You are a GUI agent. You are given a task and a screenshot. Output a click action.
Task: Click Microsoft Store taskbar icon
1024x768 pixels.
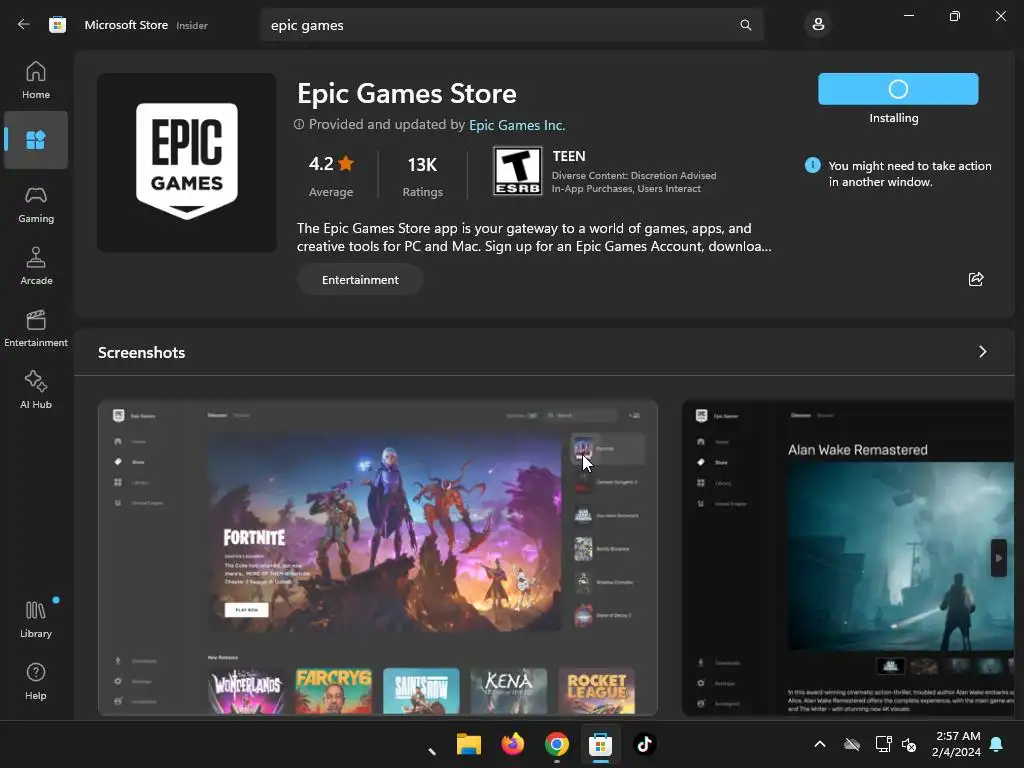pyautogui.click(x=600, y=744)
